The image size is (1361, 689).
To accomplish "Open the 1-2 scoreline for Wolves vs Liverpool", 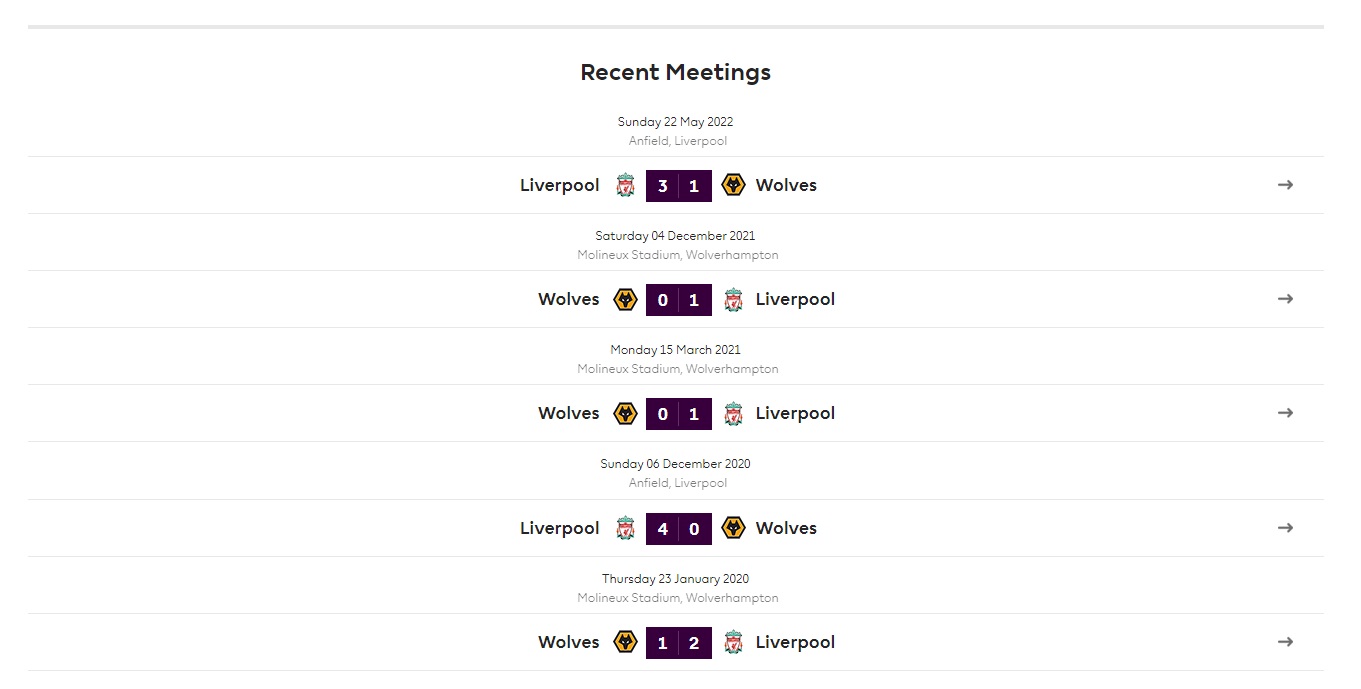I will tap(679, 642).
